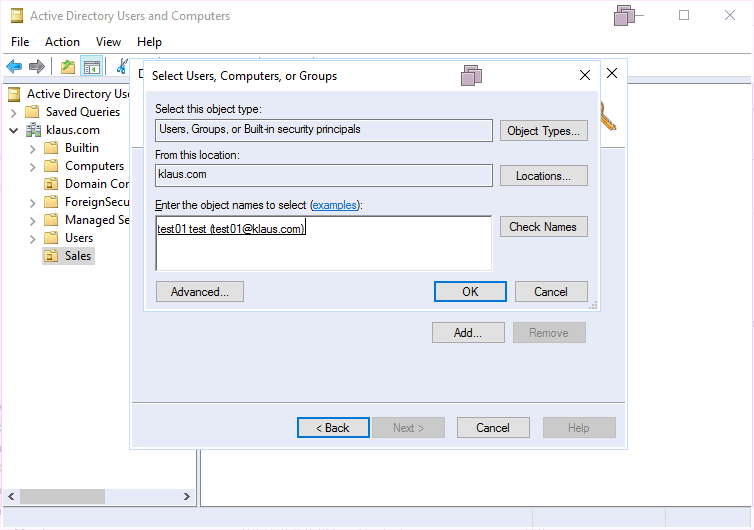Click the Up one level folder icon
The height and width of the screenshot is (530, 754).
tap(67, 67)
